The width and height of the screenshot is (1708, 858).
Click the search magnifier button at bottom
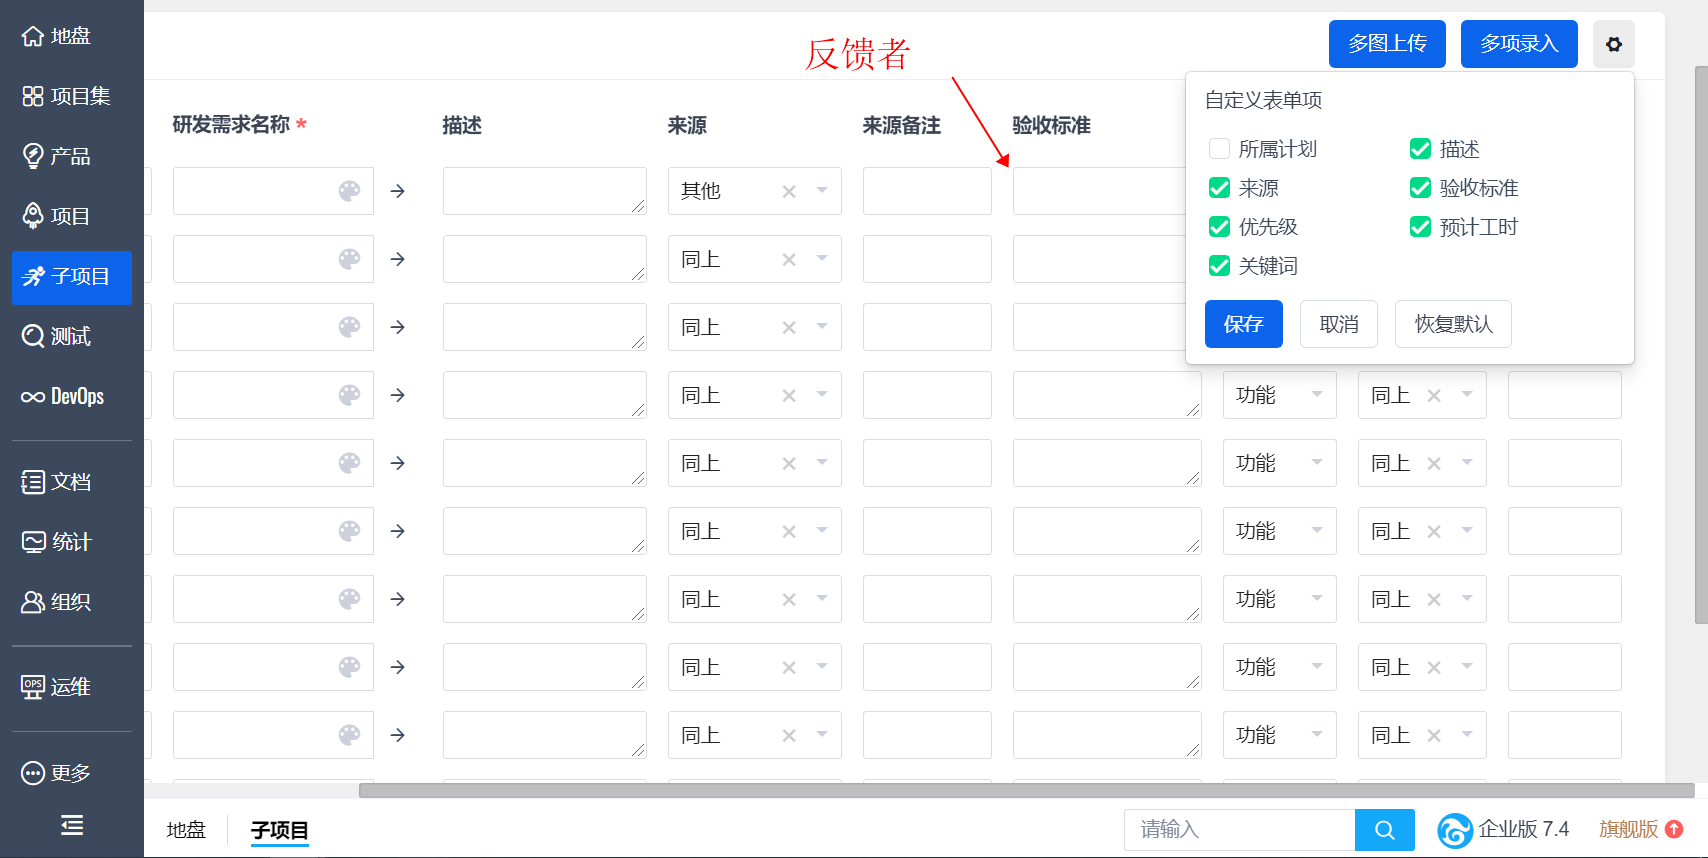[x=1384, y=830]
